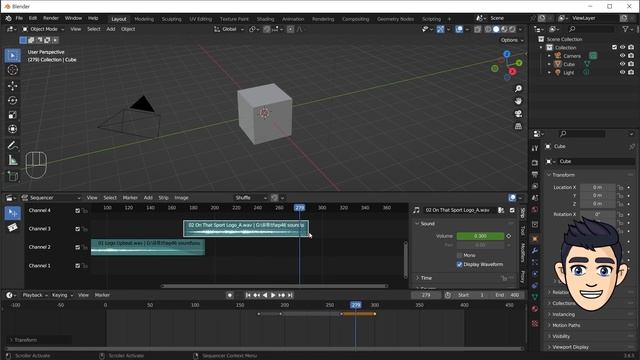Play animation forward
The image size is (640, 360).
tap(273, 295)
